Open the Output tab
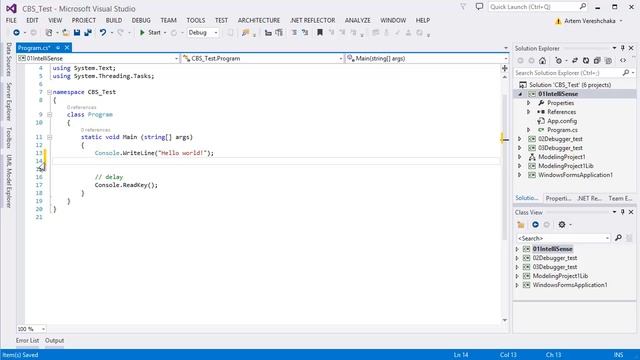 point(54,340)
